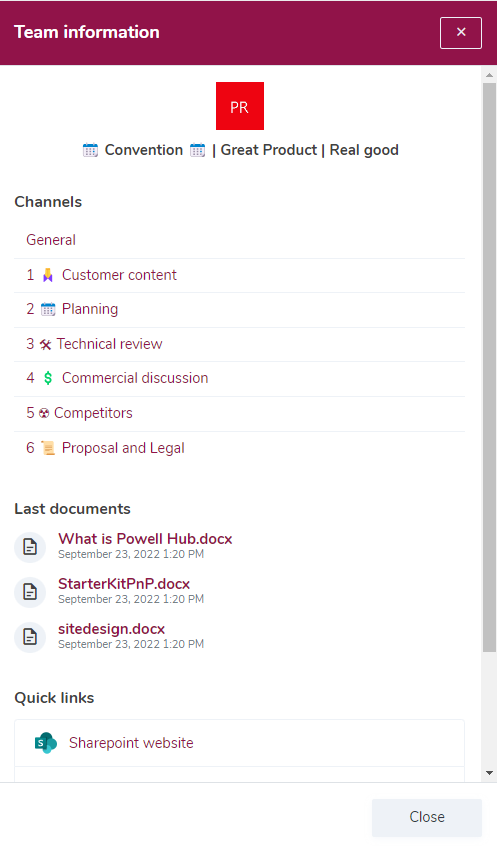Open the General channel
This screenshot has width=497, height=847.
239,240
